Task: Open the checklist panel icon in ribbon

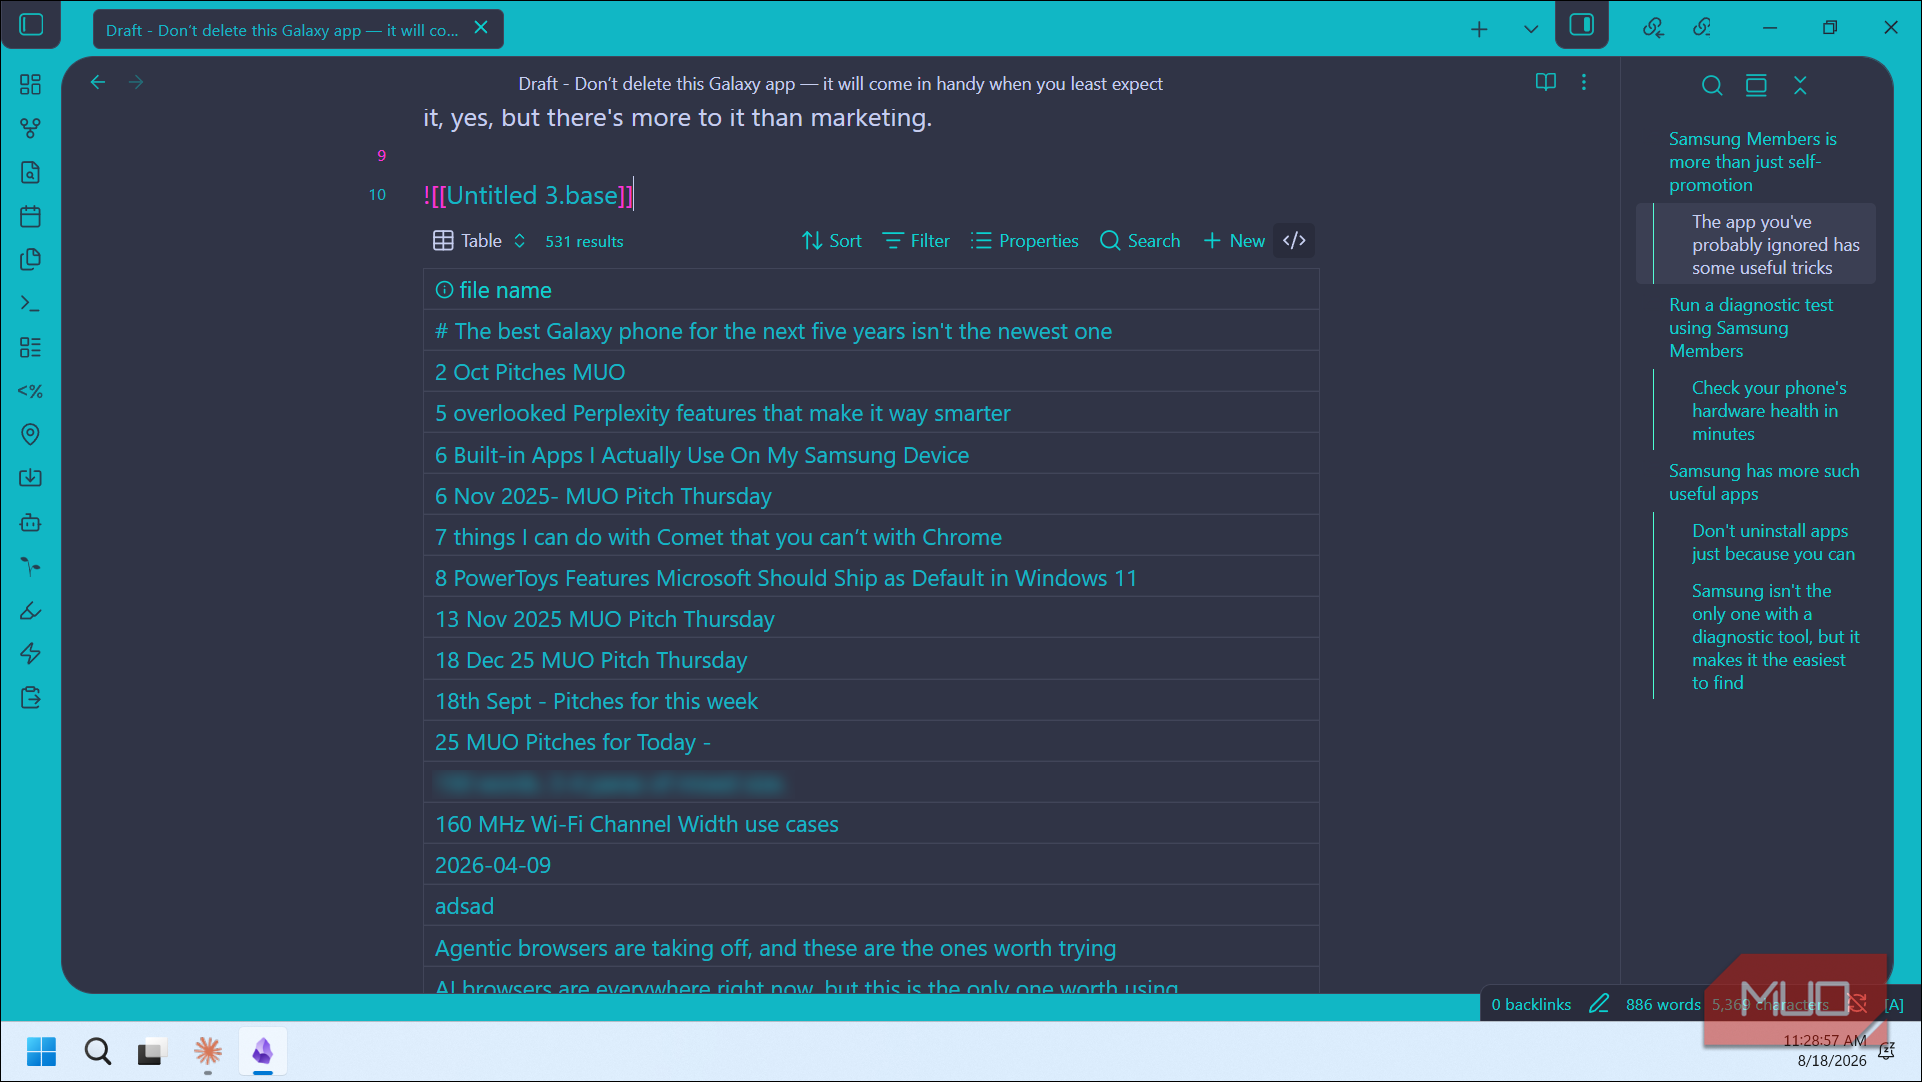Action: 31,347
